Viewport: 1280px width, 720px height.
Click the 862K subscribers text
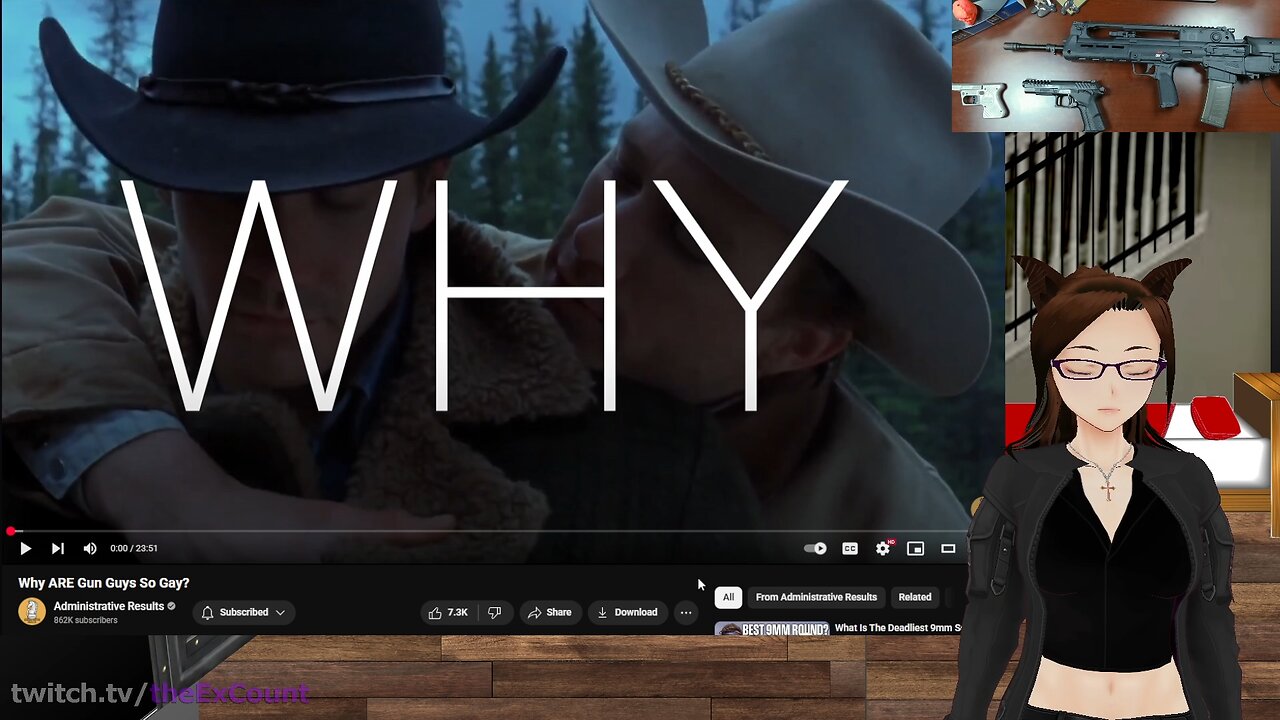point(85,620)
